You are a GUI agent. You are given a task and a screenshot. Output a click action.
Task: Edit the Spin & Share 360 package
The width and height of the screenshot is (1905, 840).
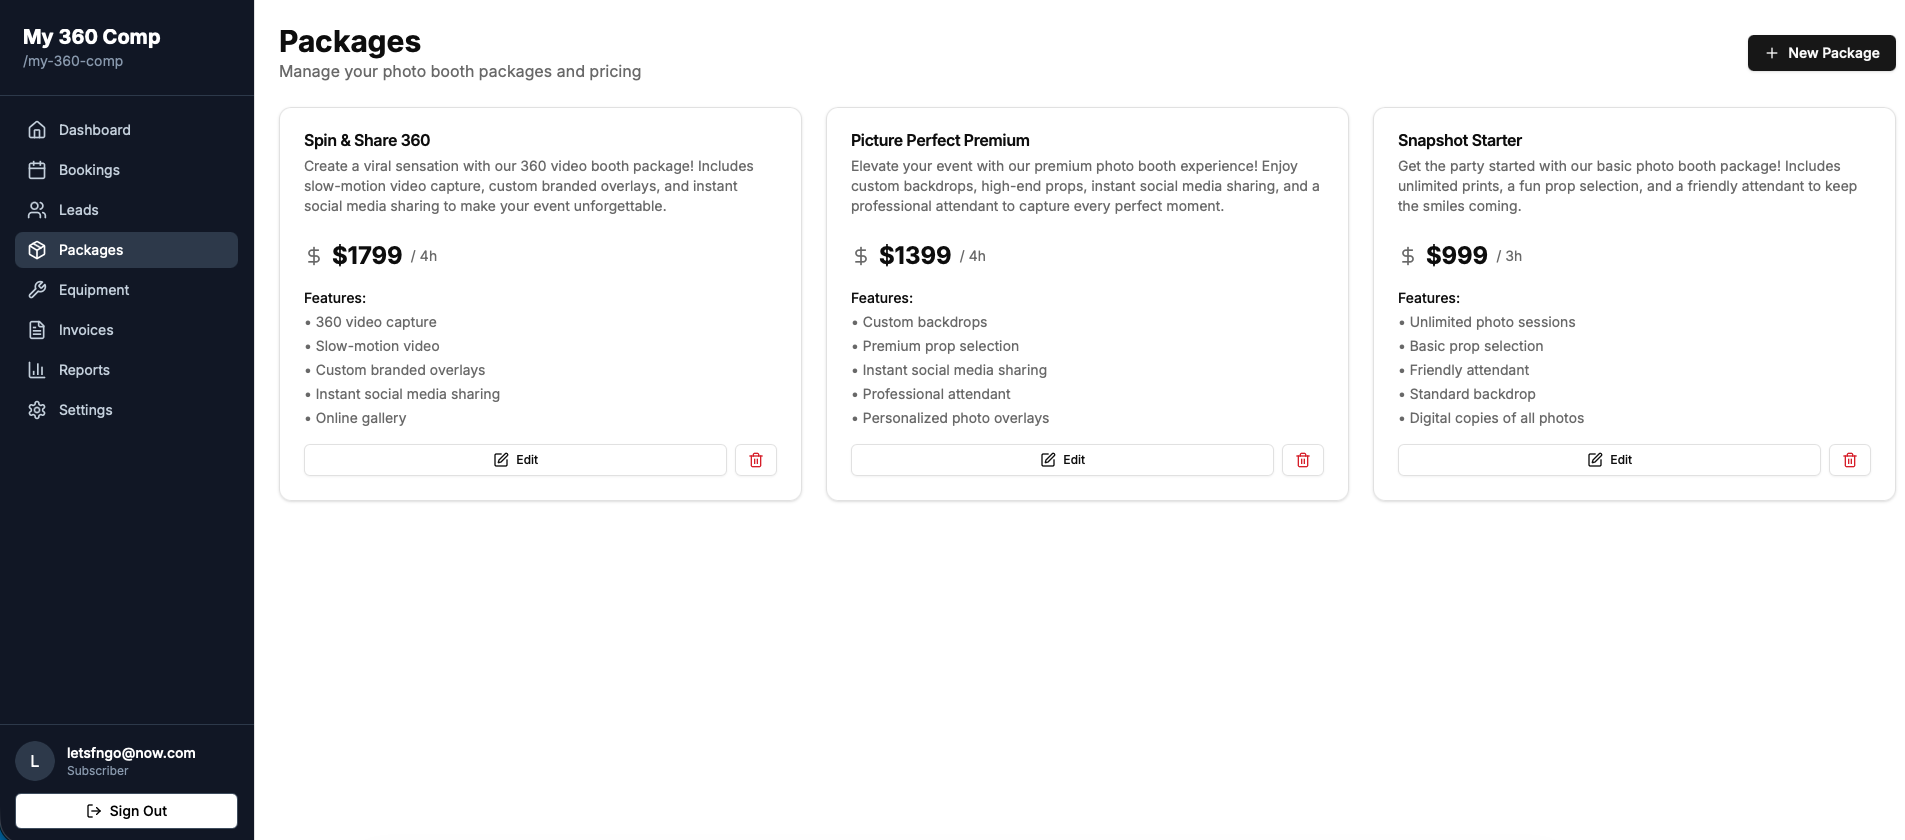tap(515, 460)
